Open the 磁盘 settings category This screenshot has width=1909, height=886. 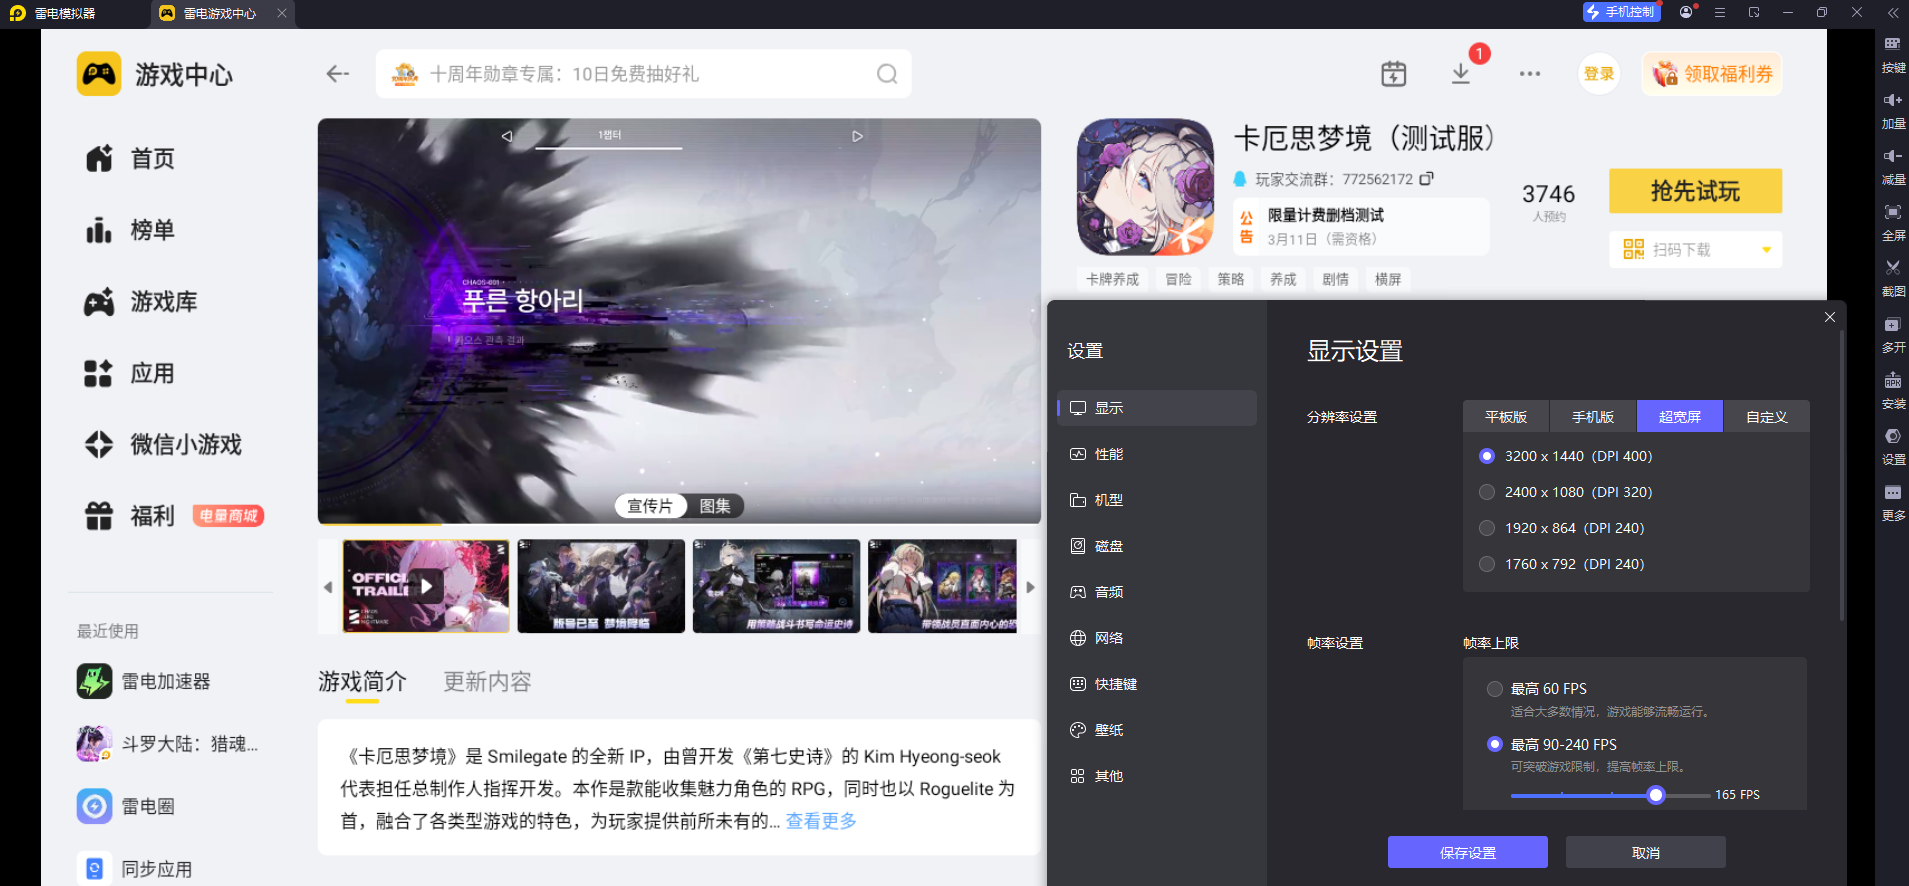click(1157, 546)
